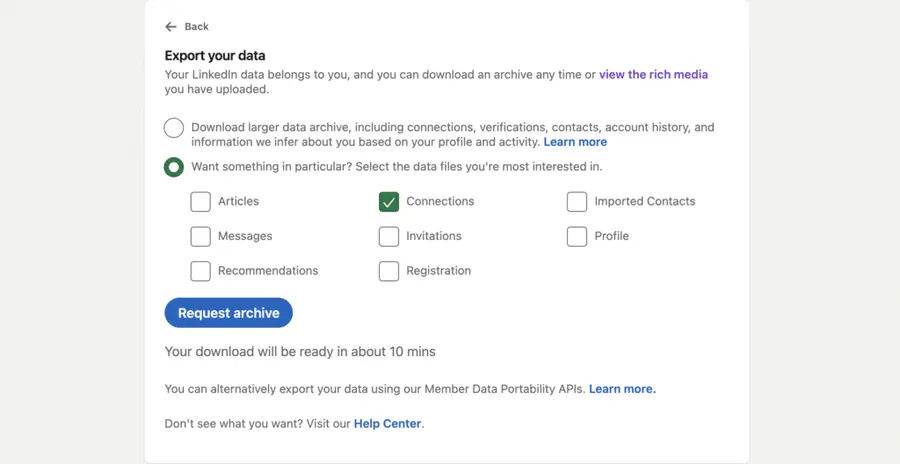Click the 'Articles' label text

click(238, 202)
